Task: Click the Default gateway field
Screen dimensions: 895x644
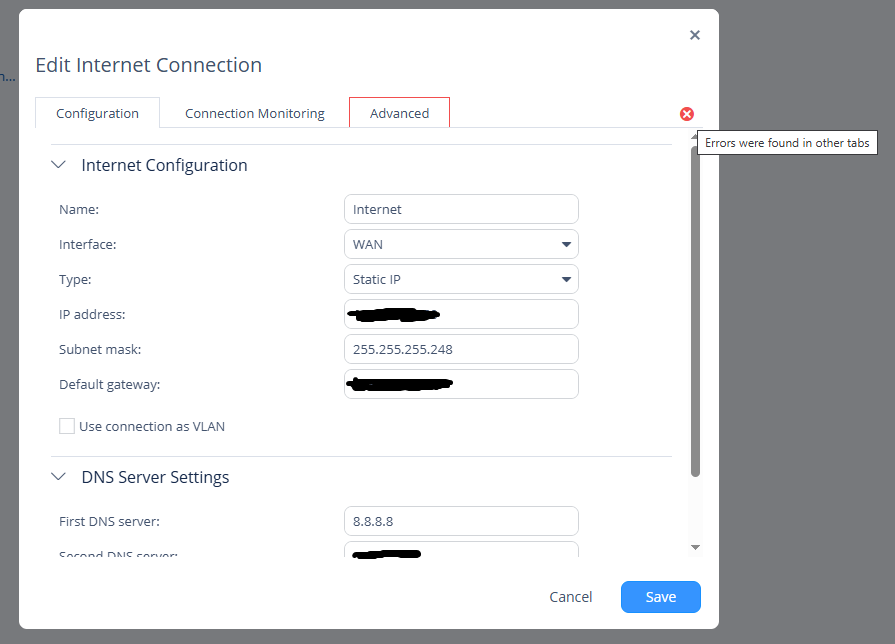Action: pos(461,384)
